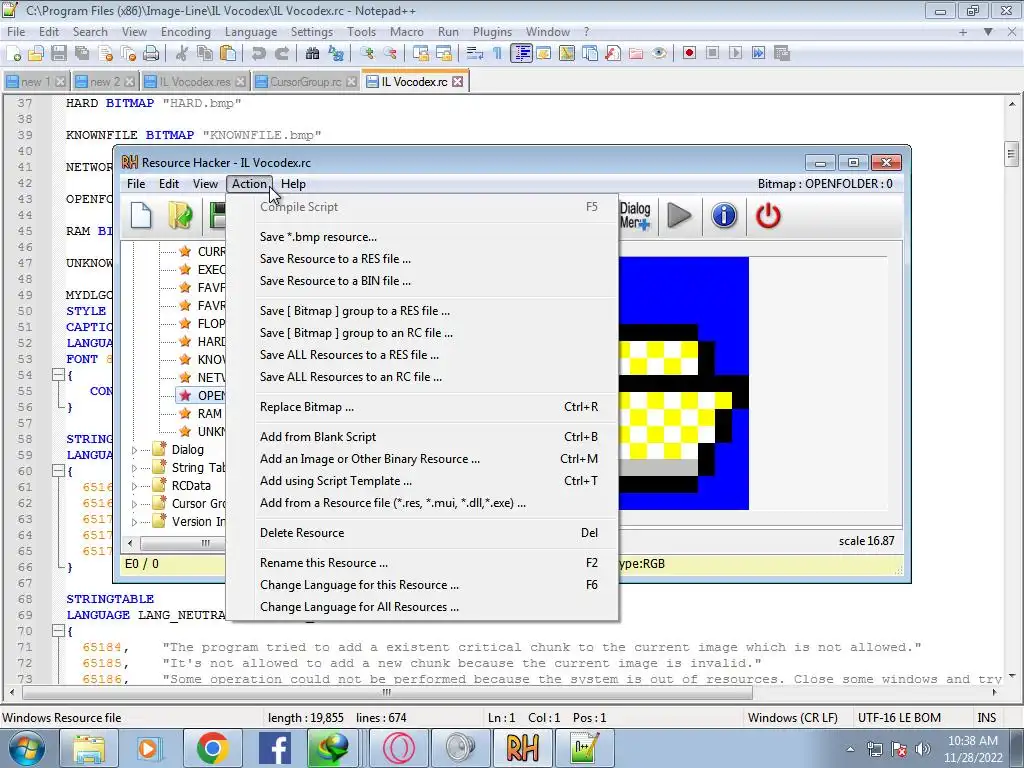Choose Save *.bmp resource menu entry
Image resolution: width=1024 pixels, height=768 pixels.
(423, 237)
